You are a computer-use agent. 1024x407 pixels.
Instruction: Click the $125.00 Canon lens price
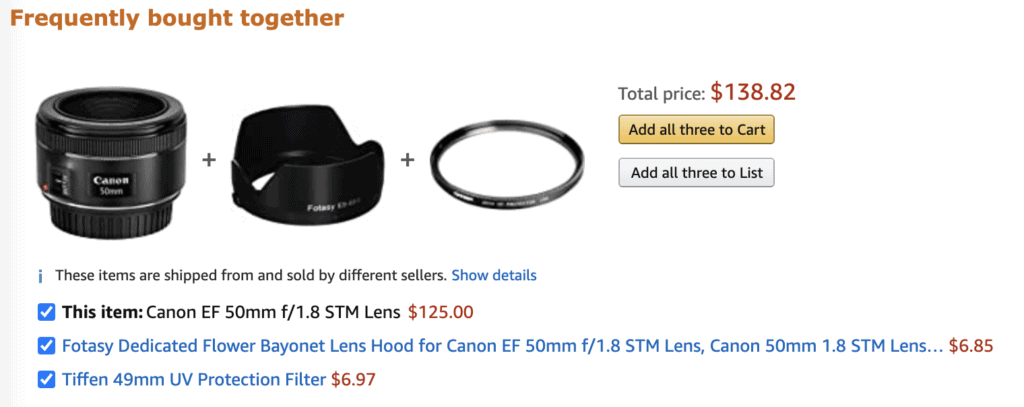[x=441, y=312]
